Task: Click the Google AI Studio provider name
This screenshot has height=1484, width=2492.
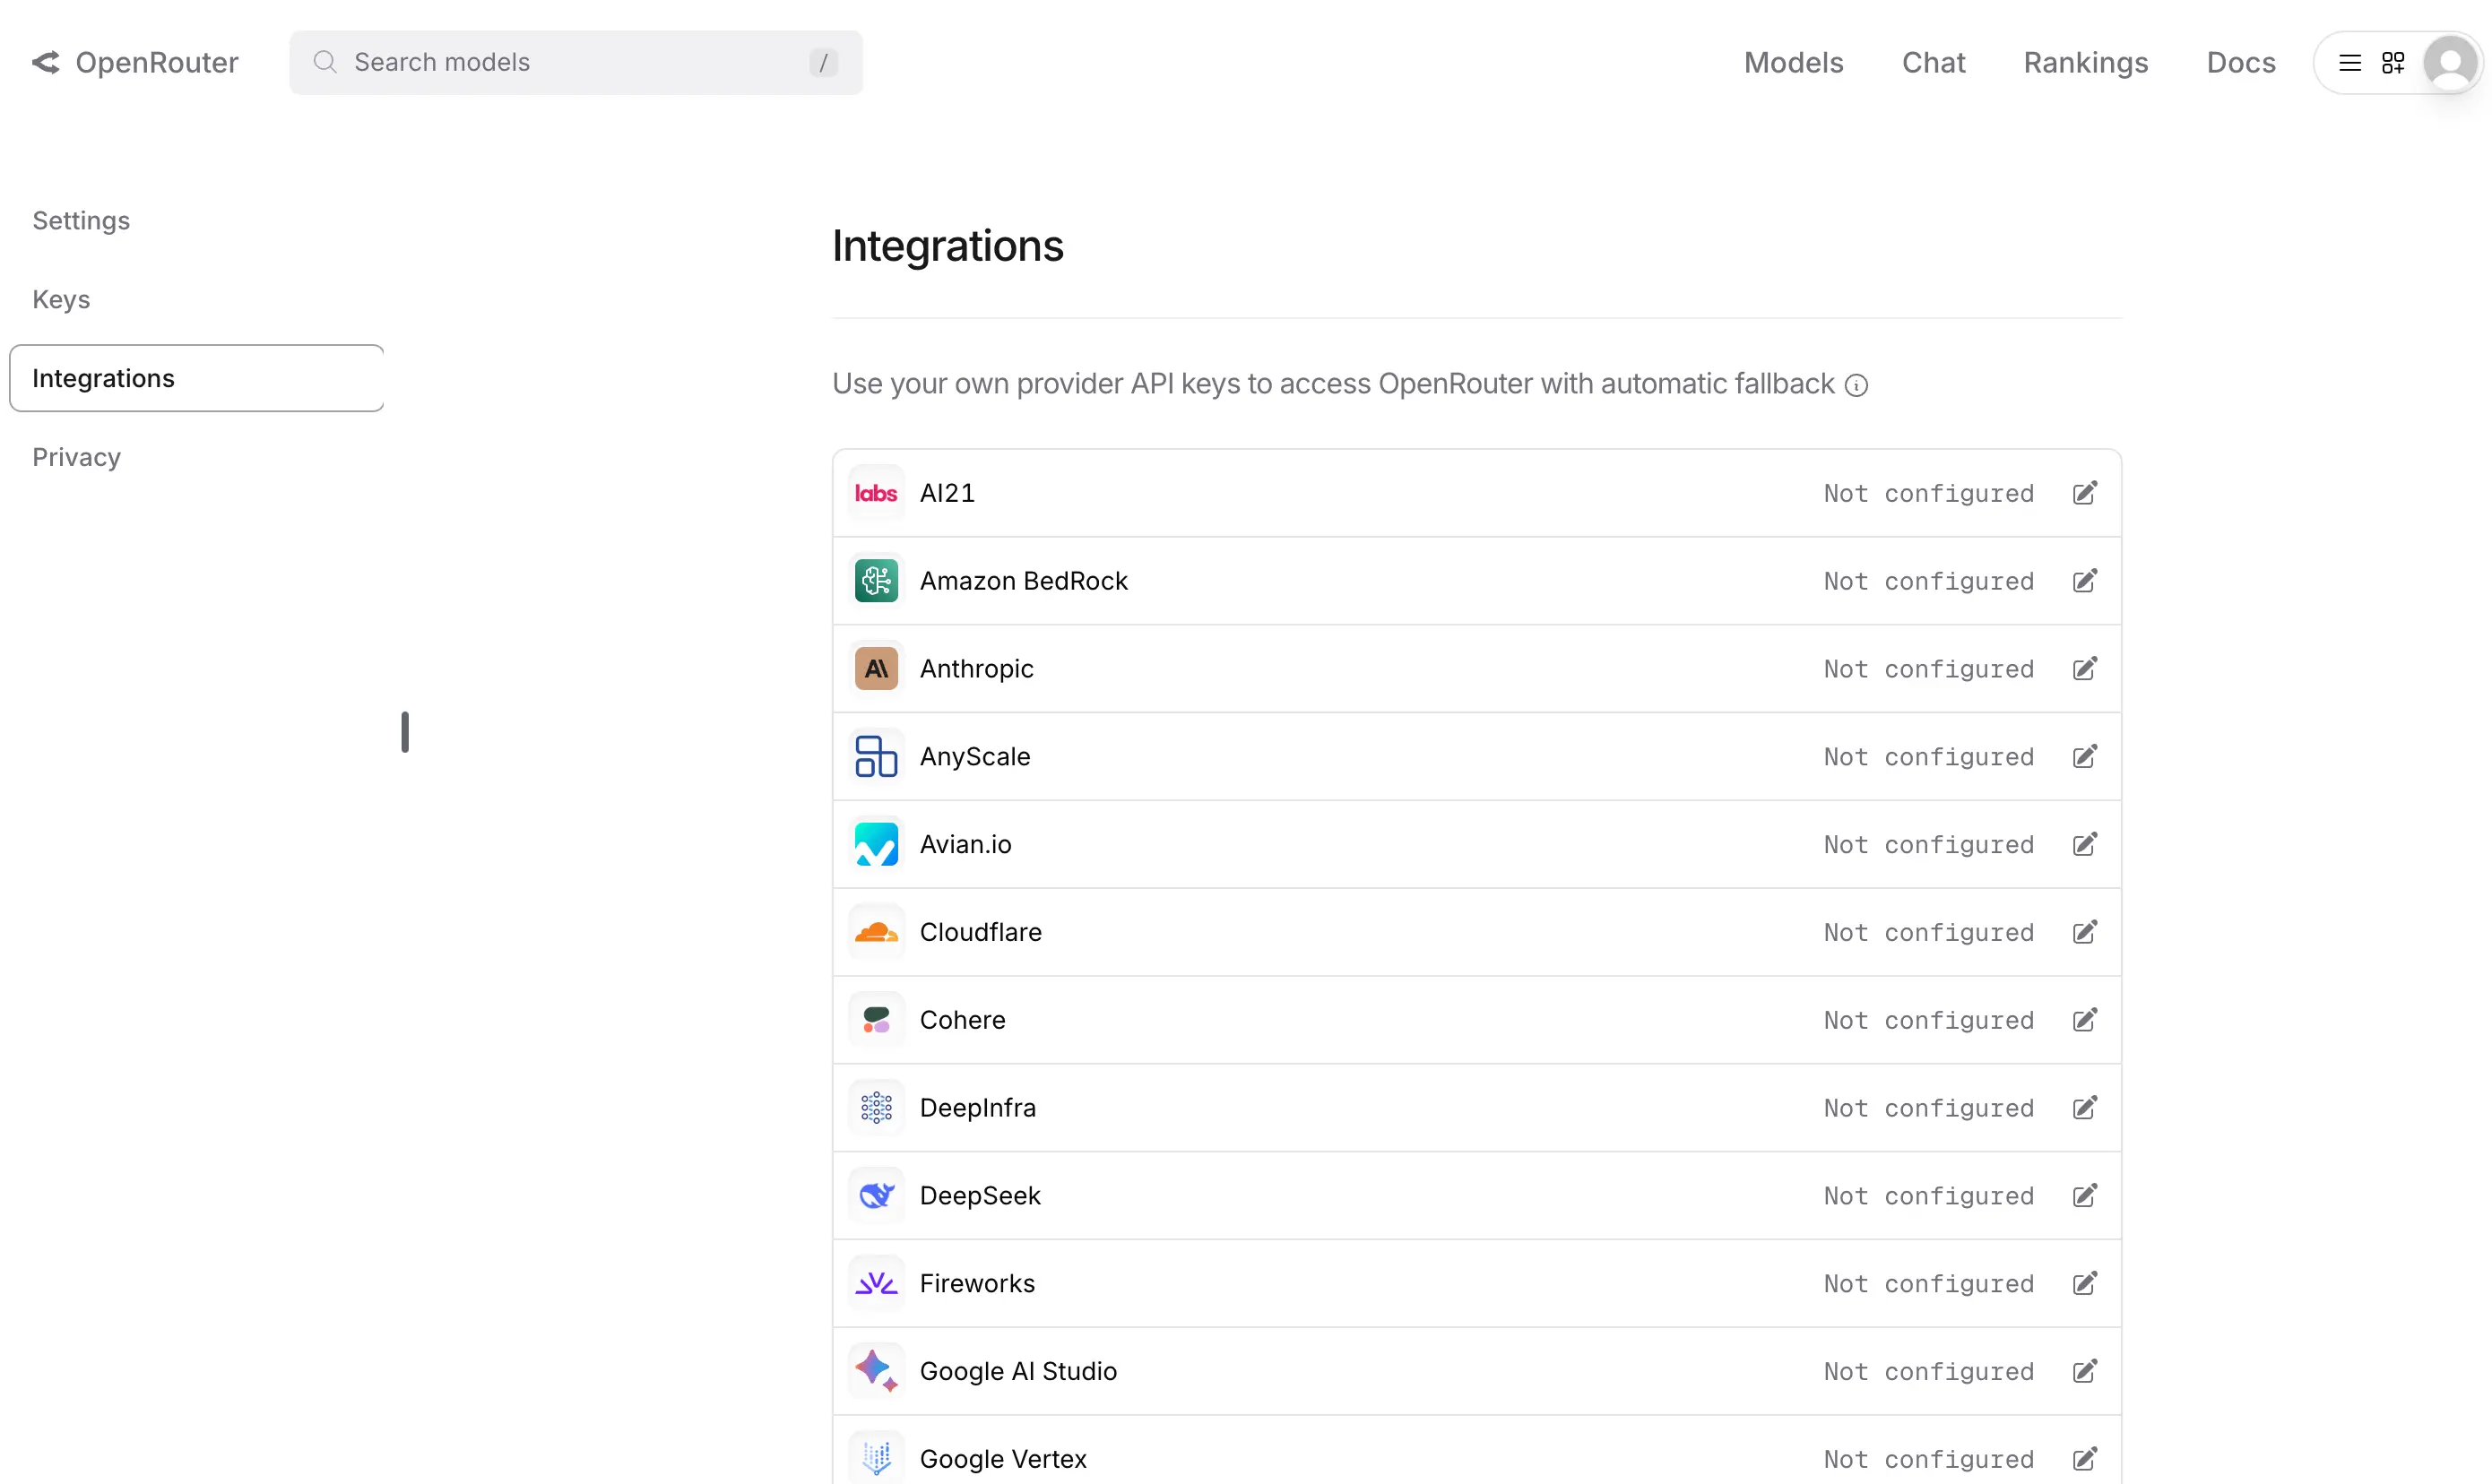Action: click(1018, 1372)
